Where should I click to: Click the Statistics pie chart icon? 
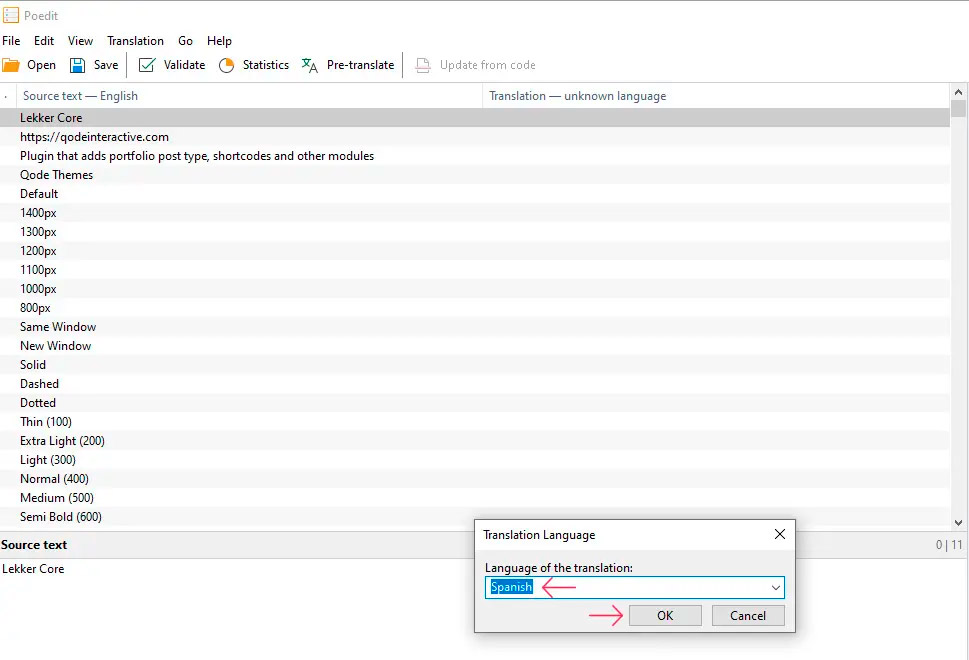point(226,65)
